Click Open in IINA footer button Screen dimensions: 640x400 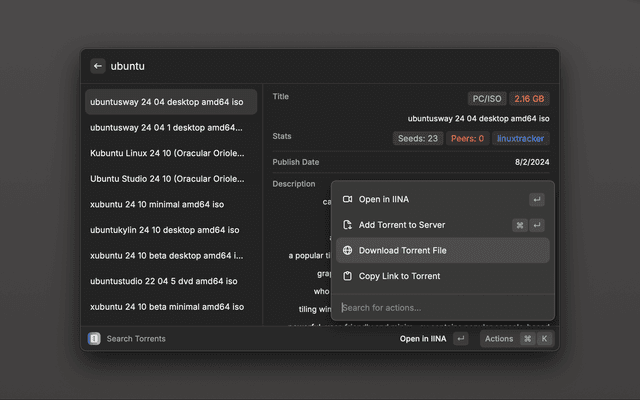[423, 339]
